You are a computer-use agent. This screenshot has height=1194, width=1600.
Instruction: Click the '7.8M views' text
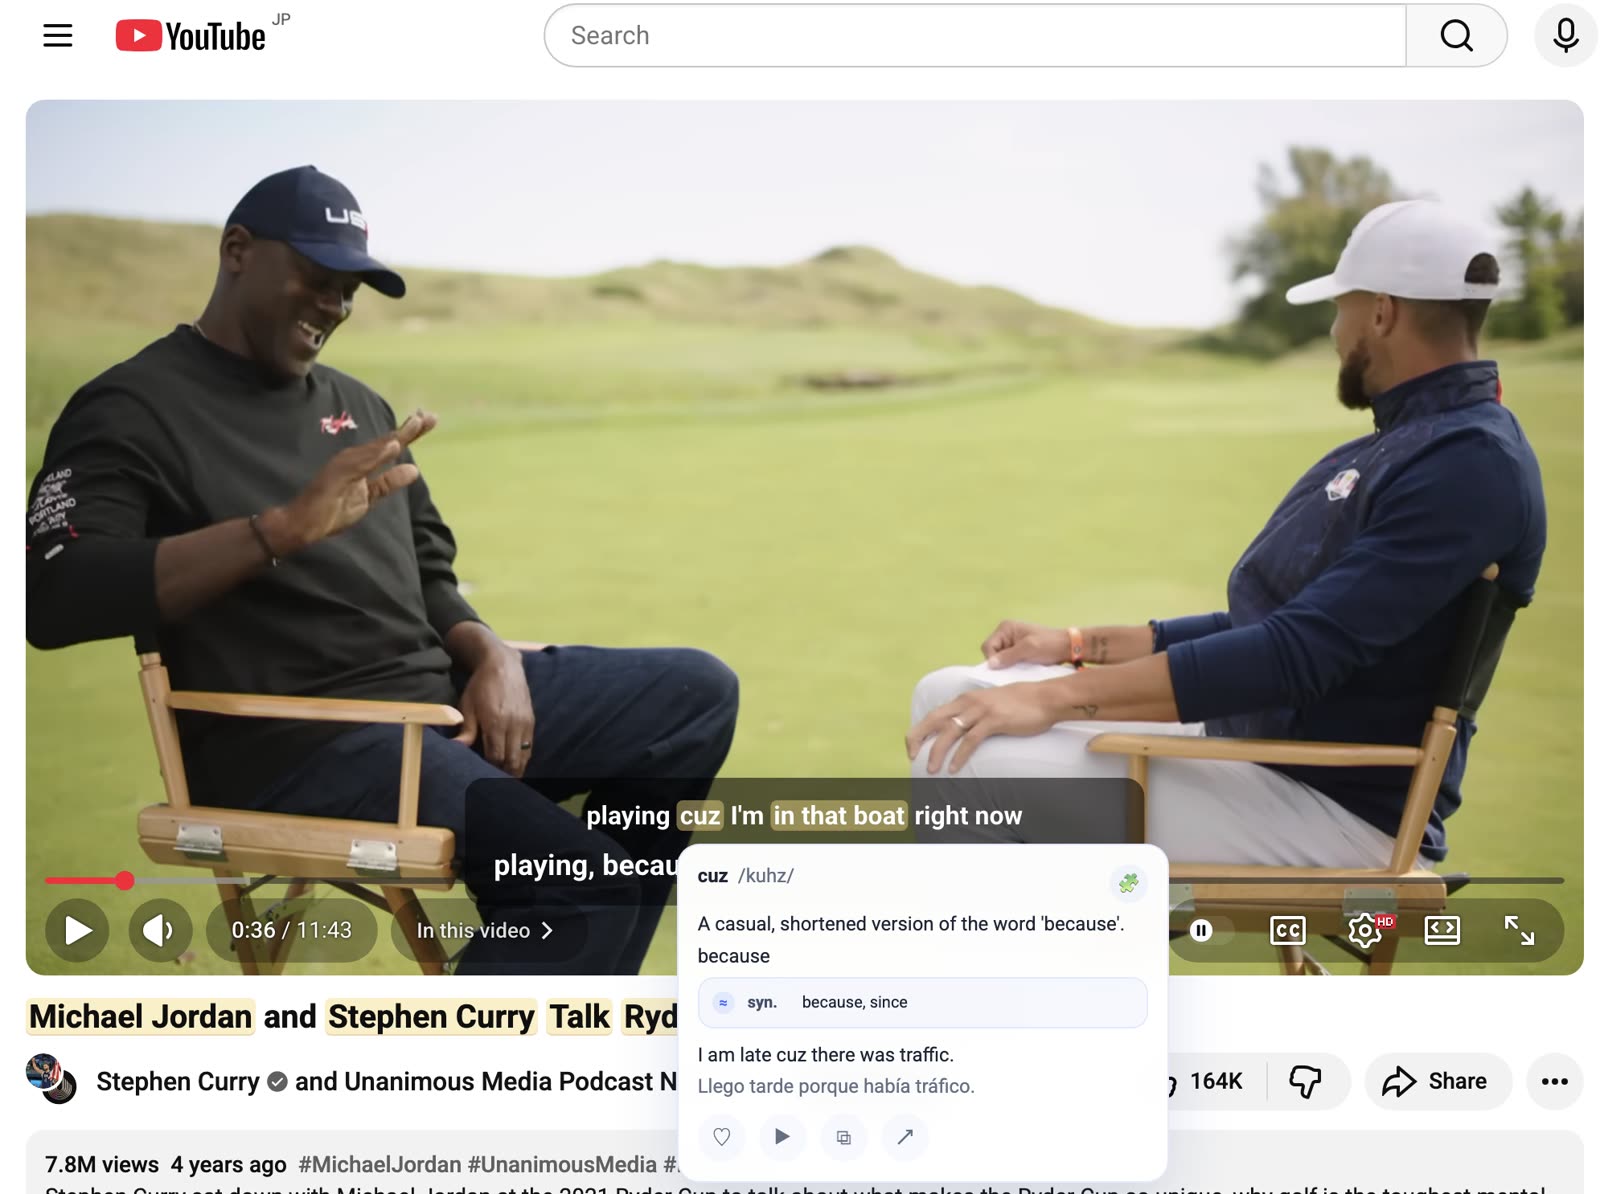pyautogui.click(x=102, y=1165)
